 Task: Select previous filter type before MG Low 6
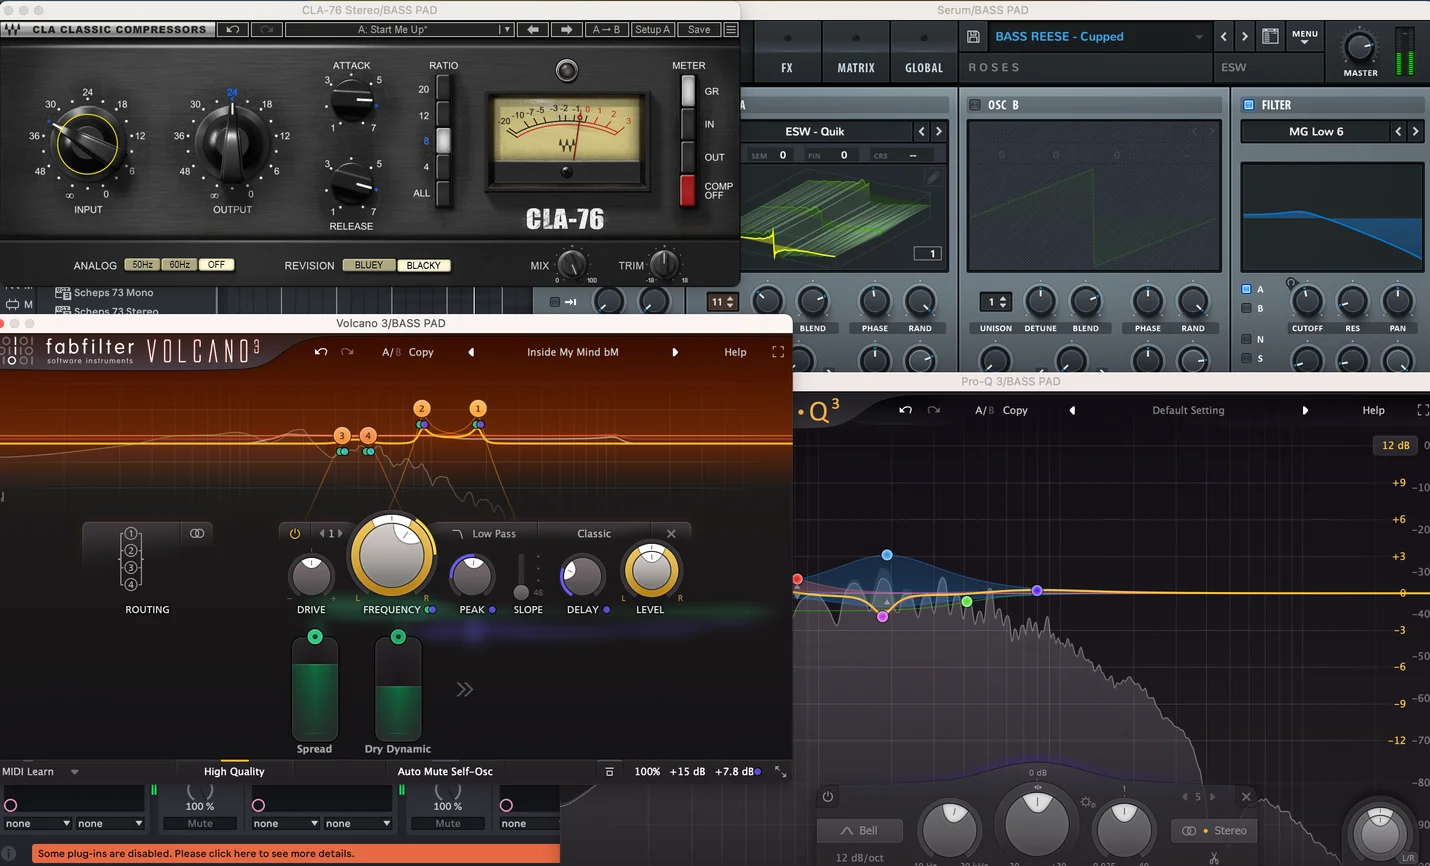click(x=1398, y=131)
